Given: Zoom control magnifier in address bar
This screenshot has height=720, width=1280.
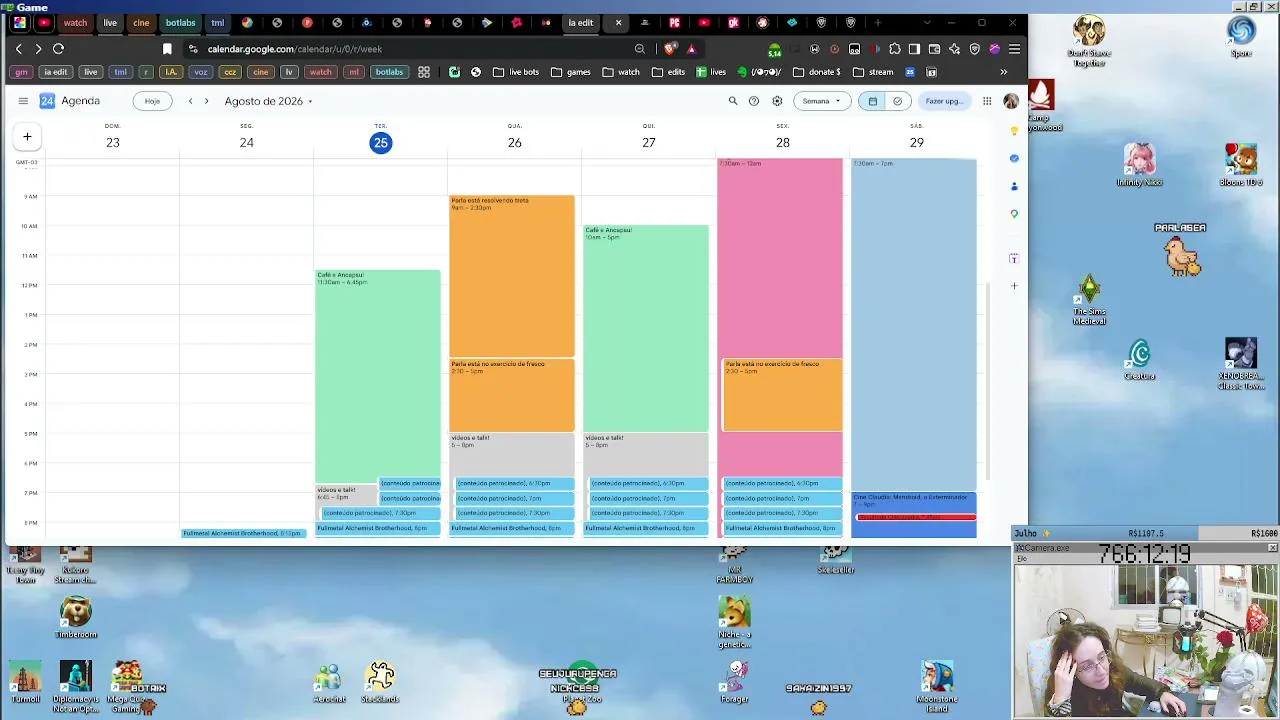Looking at the screenshot, I should click(640, 49).
